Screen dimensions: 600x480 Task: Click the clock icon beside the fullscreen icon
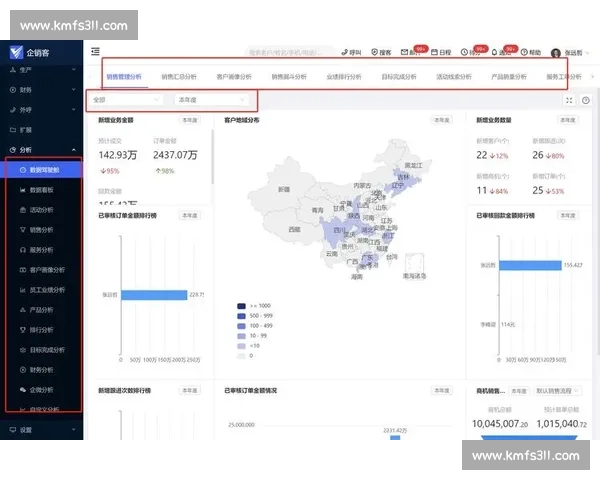585,100
